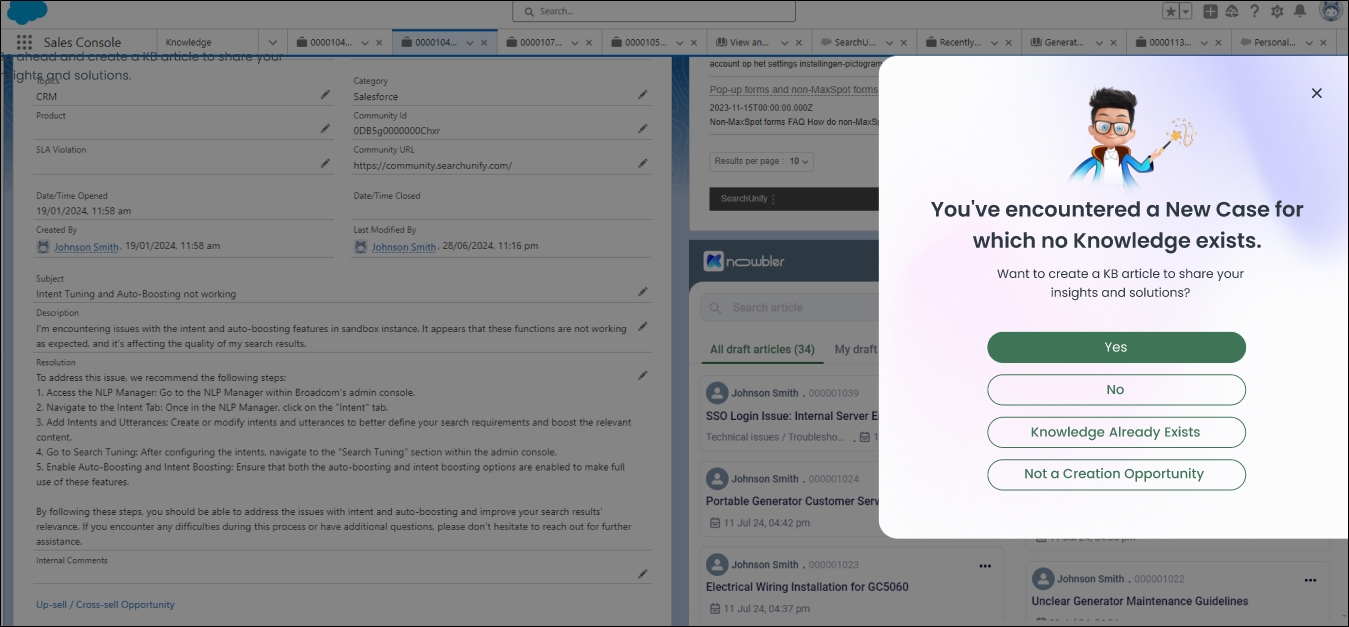1349x627 pixels.
Task: Open the notifications bell
Action: tap(1300, 11)
